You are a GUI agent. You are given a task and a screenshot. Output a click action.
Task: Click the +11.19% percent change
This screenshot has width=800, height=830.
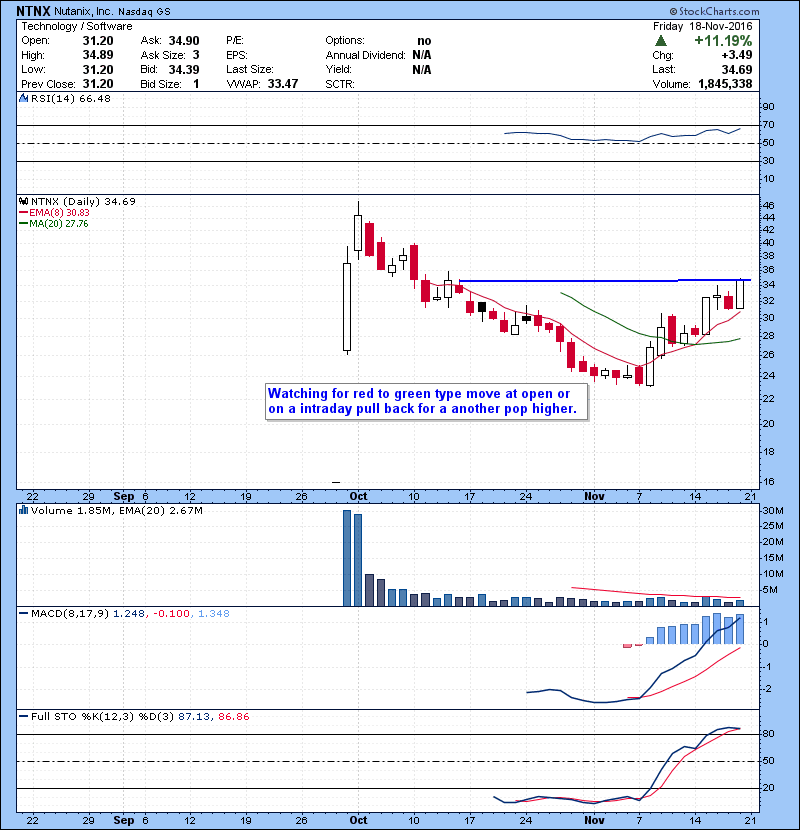[x=723, y=41]
